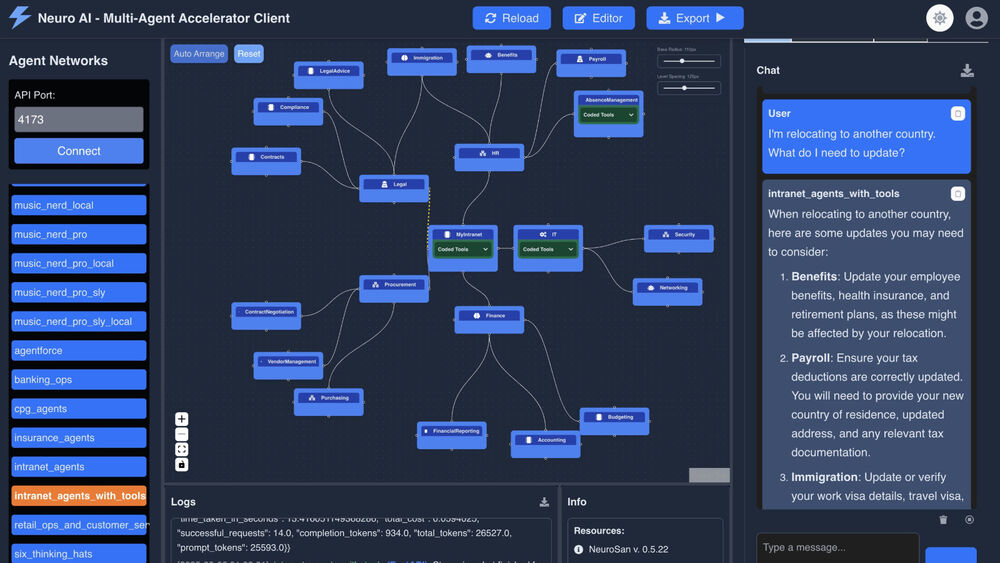This screenshot has height=563, width=1000.
Task: Select the LegalAdvice node
Action: click(x=328, y=75)
